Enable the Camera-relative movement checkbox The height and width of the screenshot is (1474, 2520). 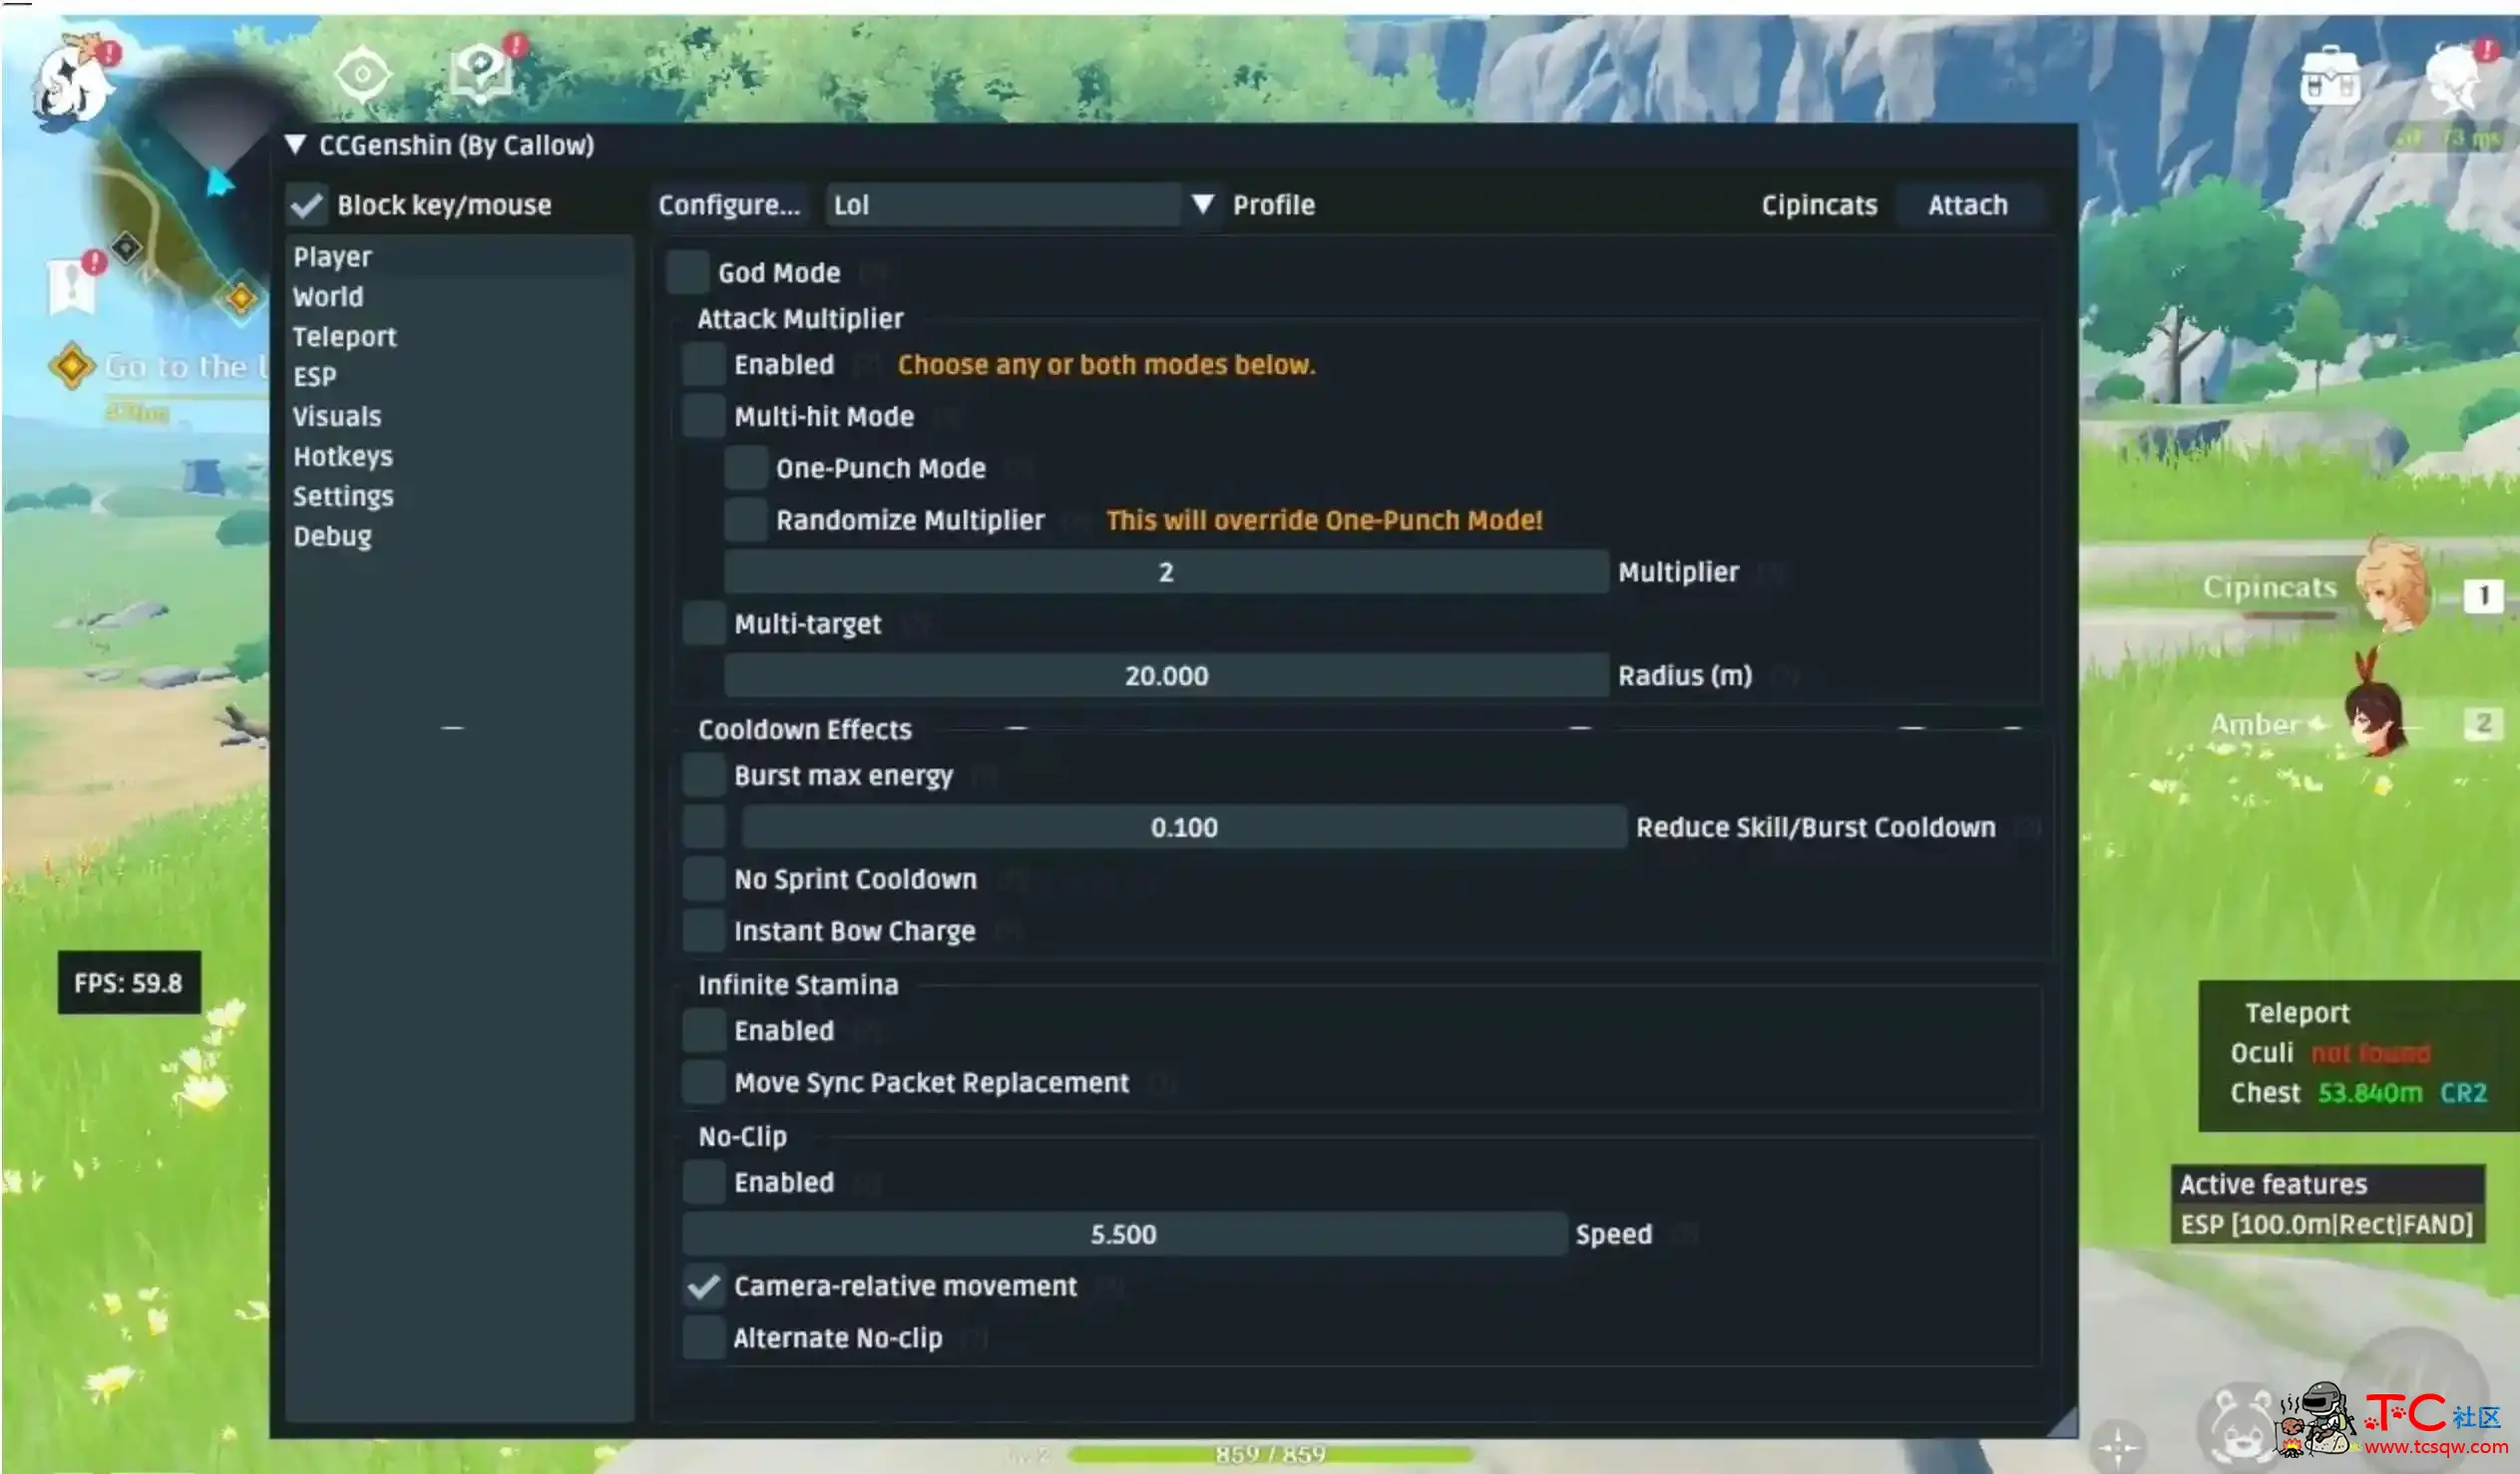702,1287
